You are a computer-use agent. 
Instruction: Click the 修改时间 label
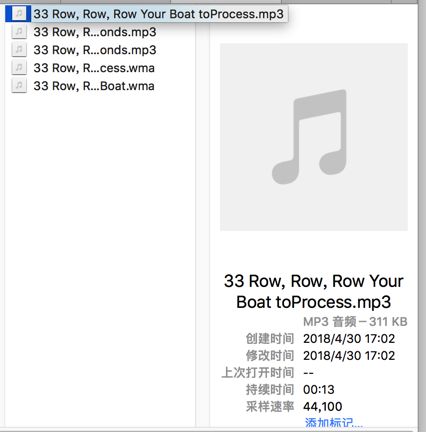pyautogui.click(x=270, y=356)
